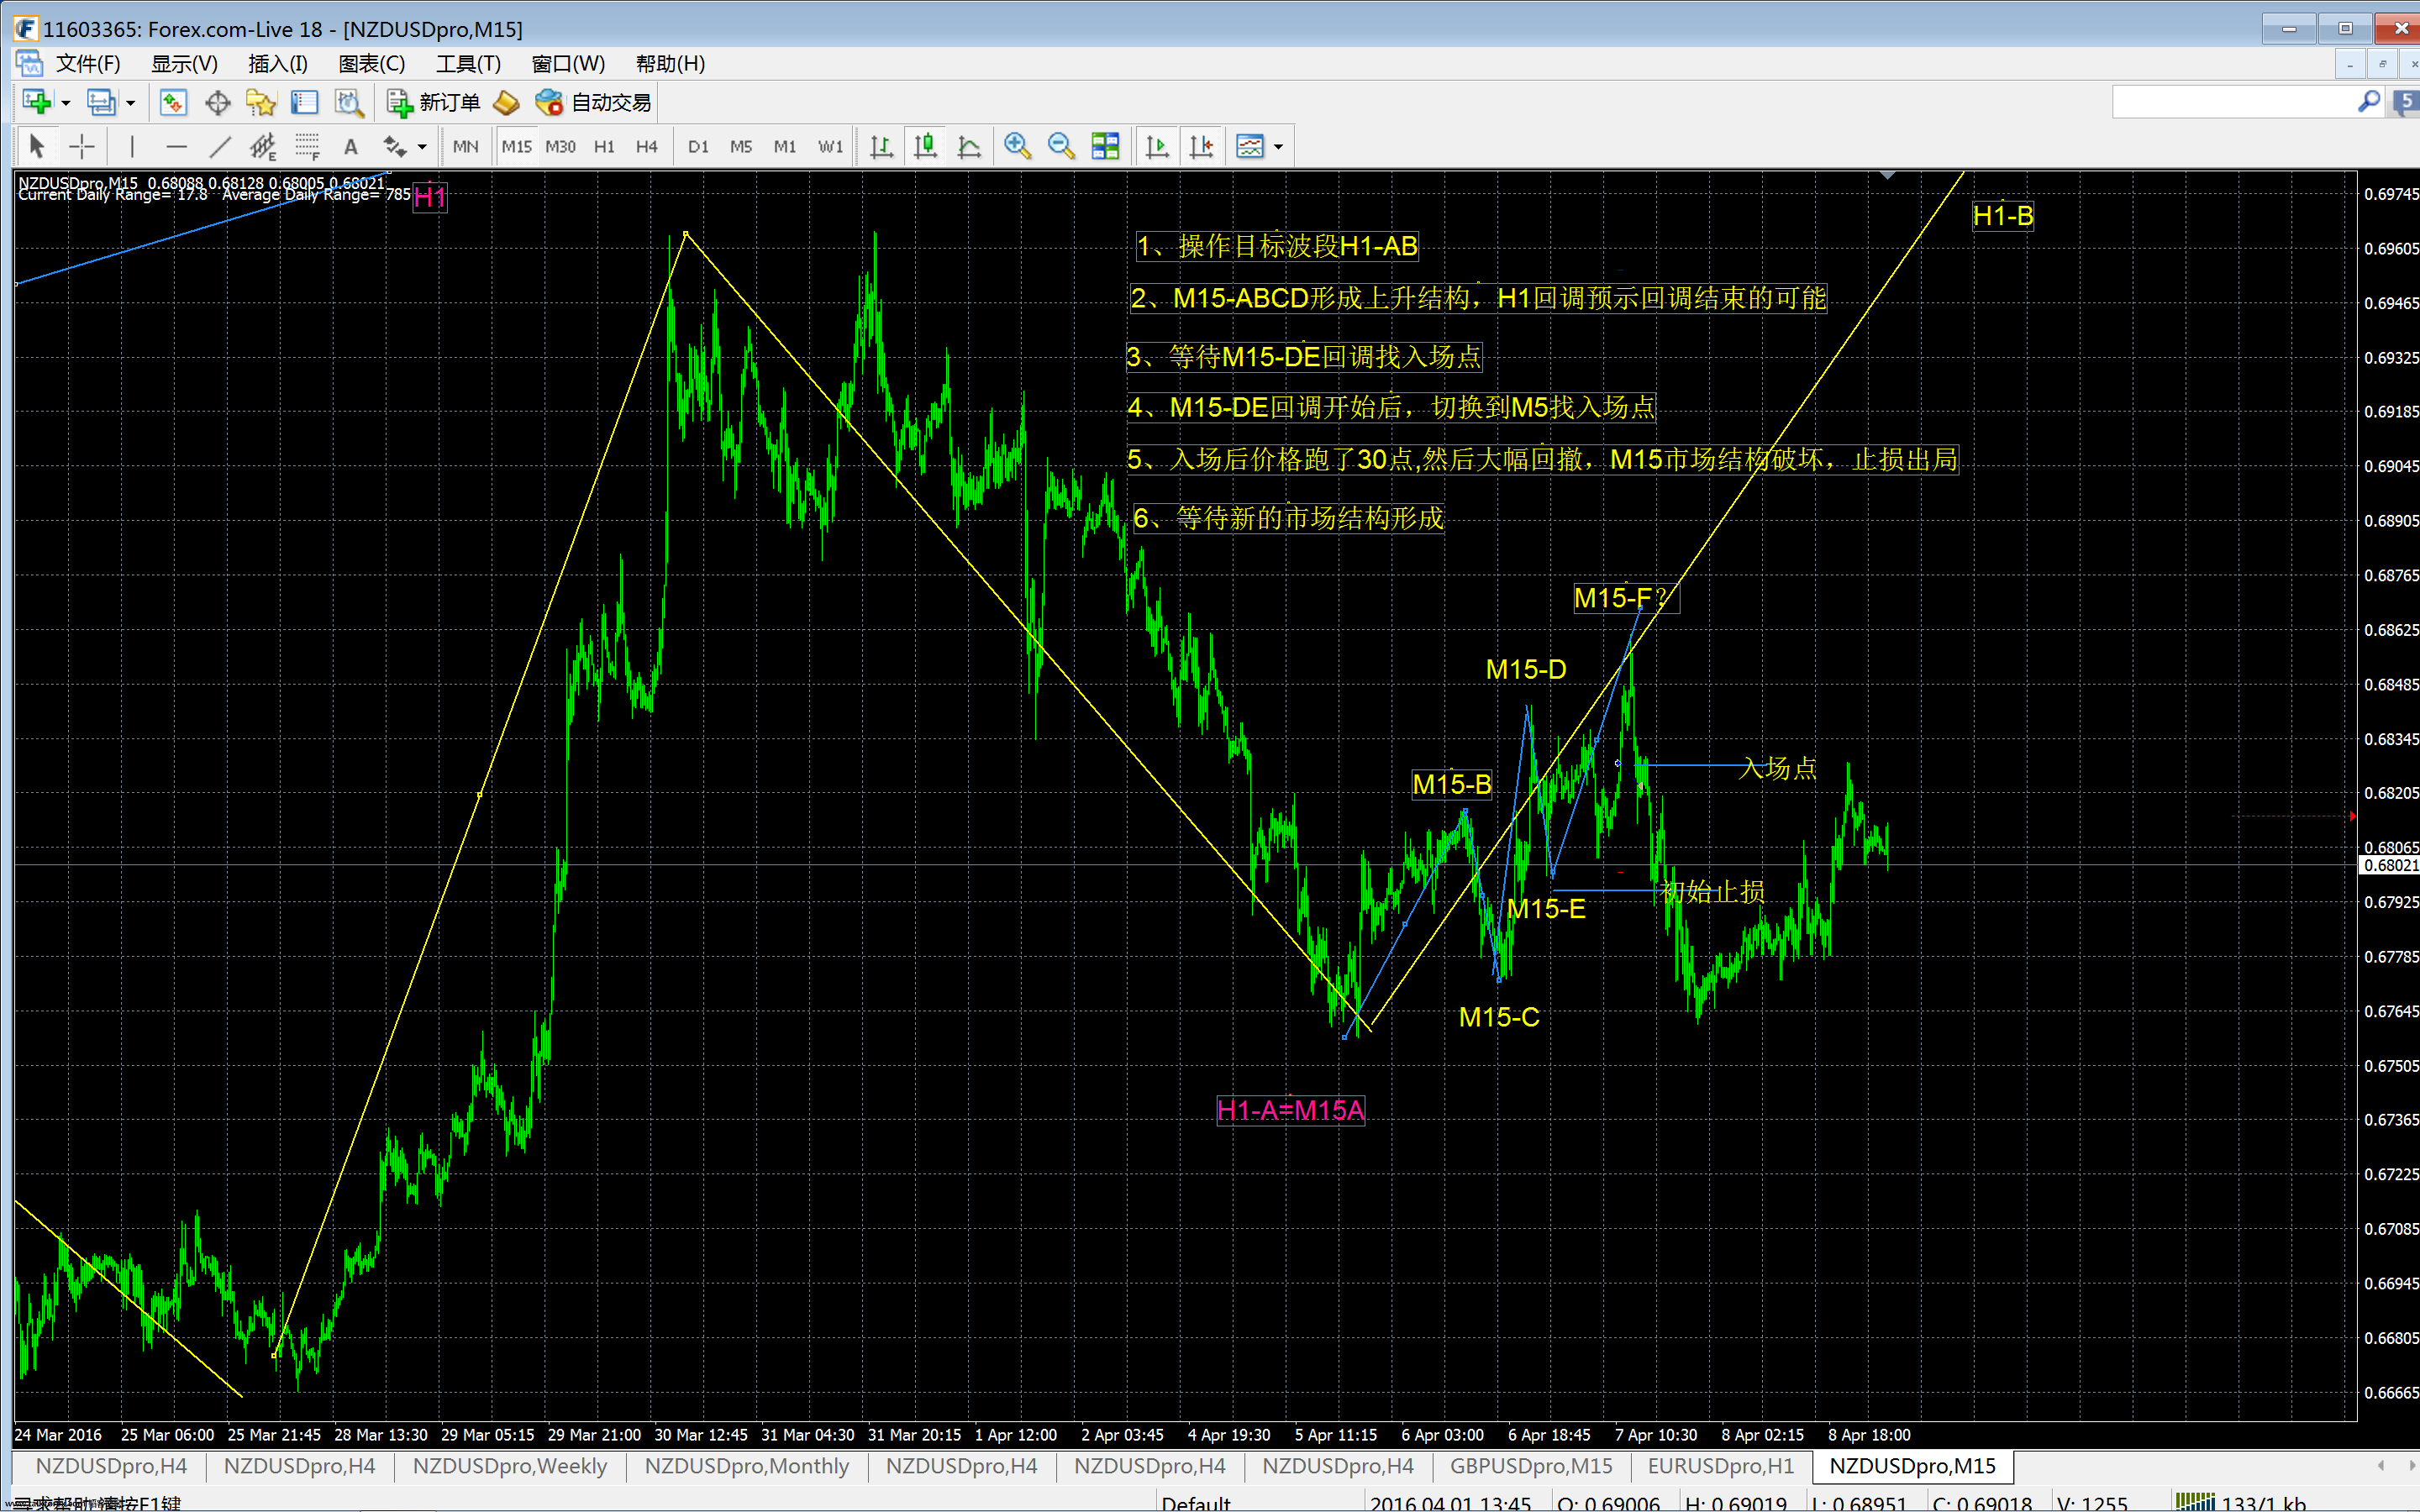The image size is (2420, 1512).
Task: Switch to the EURUSDpro,H1 chart tab
Action: [1721, 1465]
